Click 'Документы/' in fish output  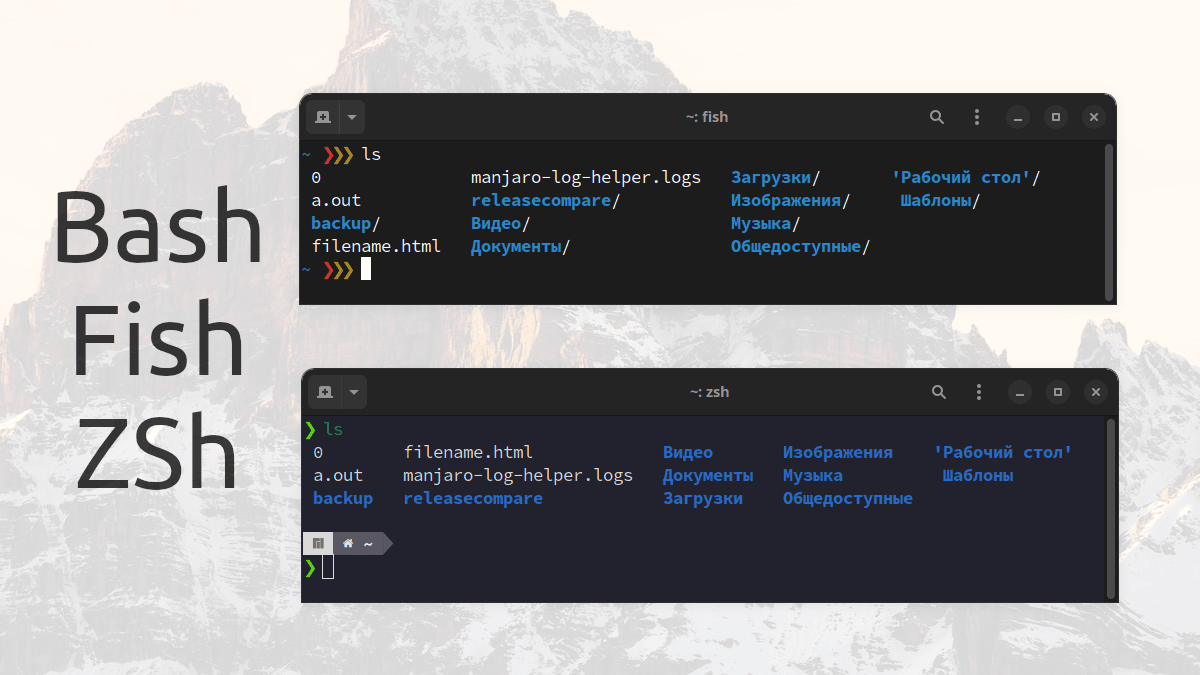pyautogui.click(x=521, y=247)
